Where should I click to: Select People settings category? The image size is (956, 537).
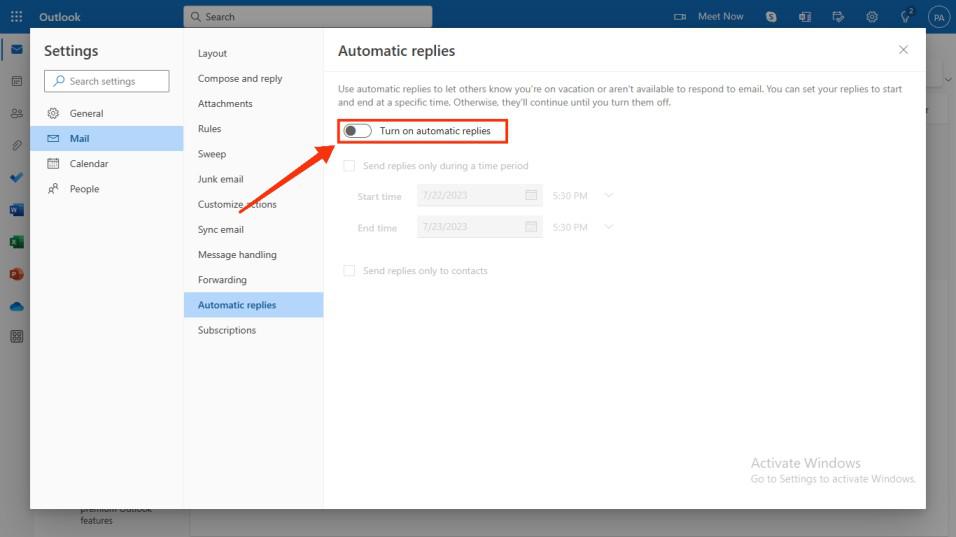[x=107, y=189]
